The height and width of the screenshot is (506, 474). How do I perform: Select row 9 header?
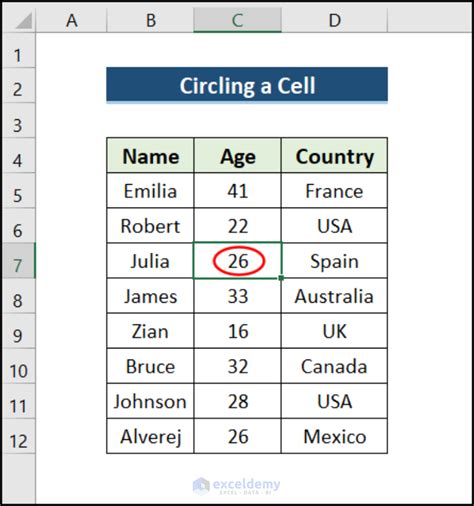[18, 331]
